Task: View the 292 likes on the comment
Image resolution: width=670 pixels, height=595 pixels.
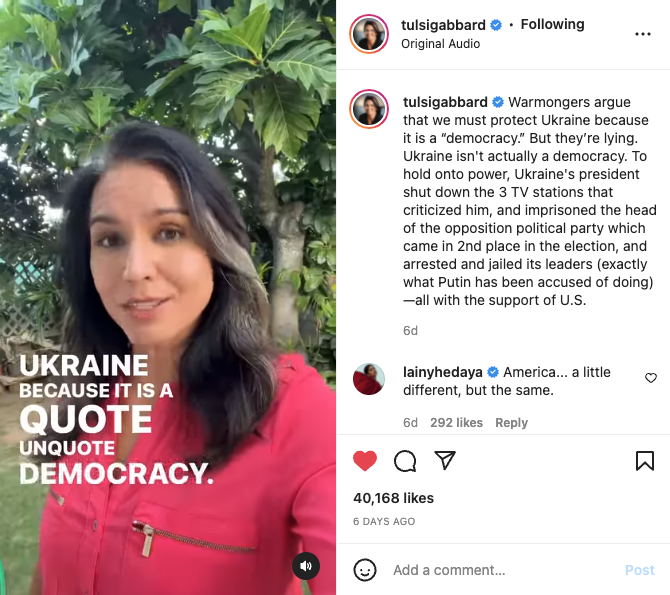Action: tap(456, 423)
